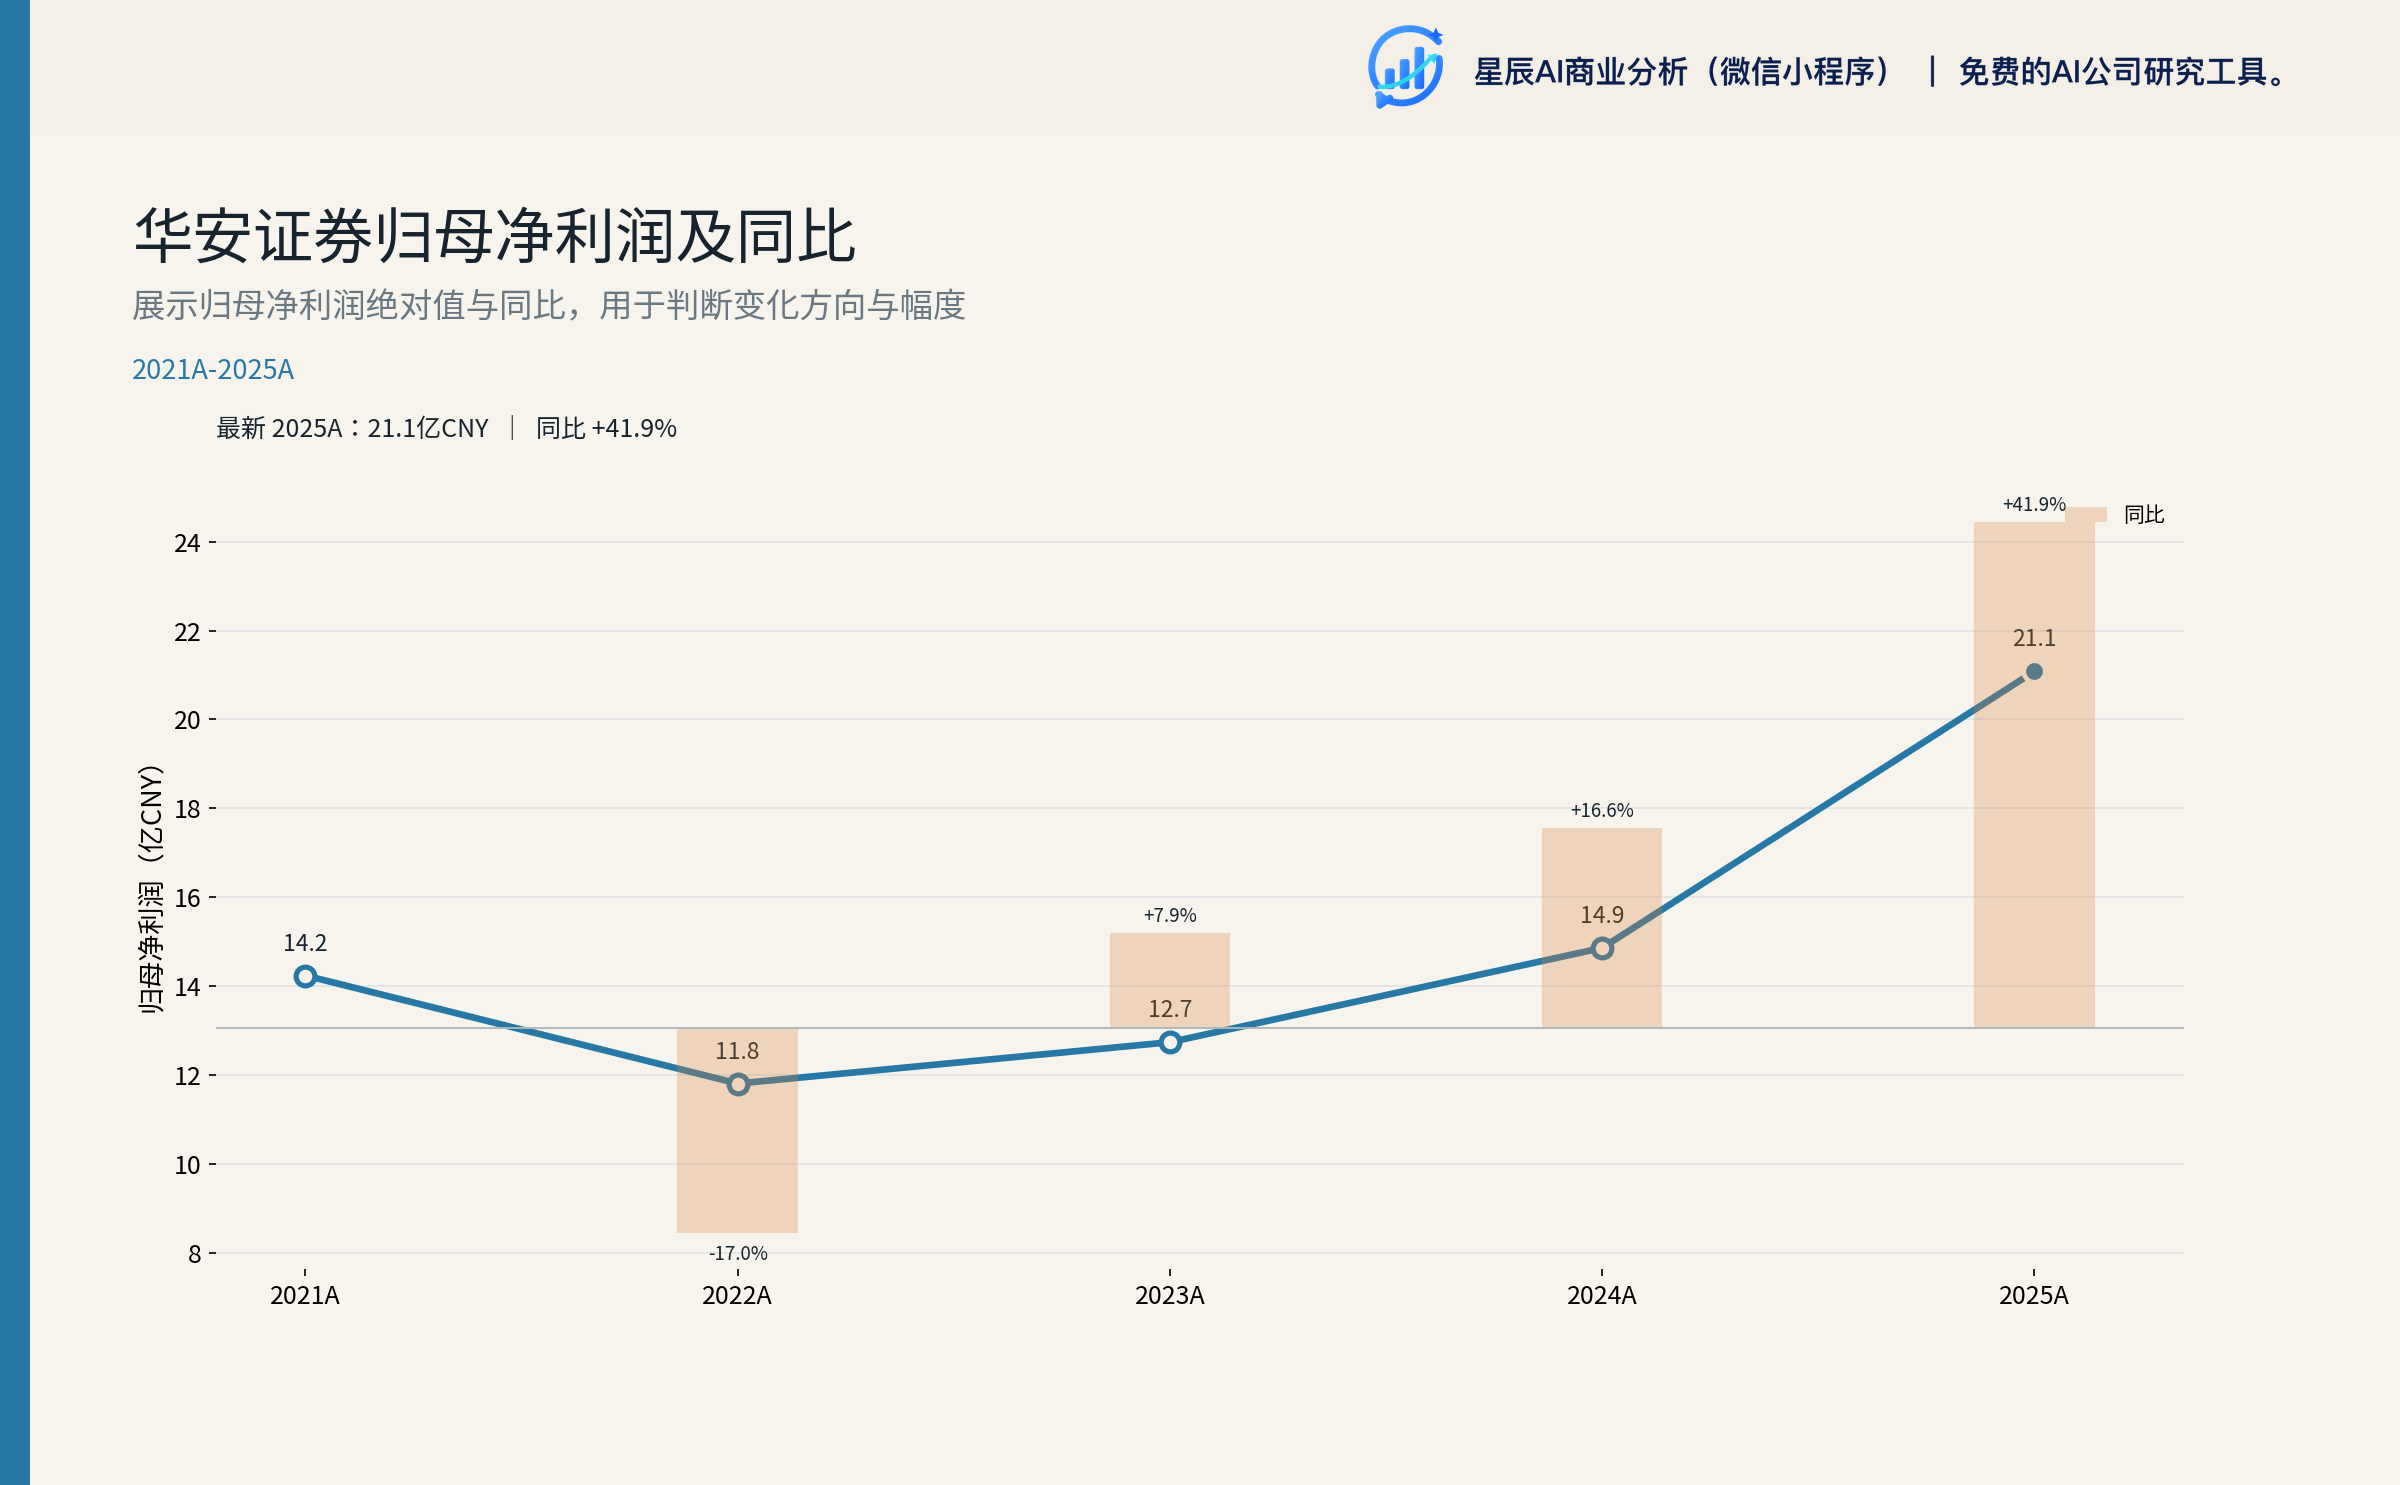The width and height of the screenshot is (2400, 1485).
Task: Click the 2021A x-axis label
Action: pos(305,1296)
